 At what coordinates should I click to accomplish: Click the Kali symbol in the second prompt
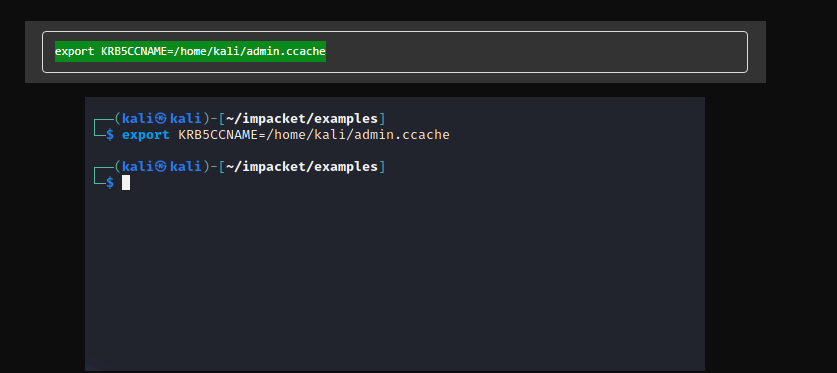(160, 166)
